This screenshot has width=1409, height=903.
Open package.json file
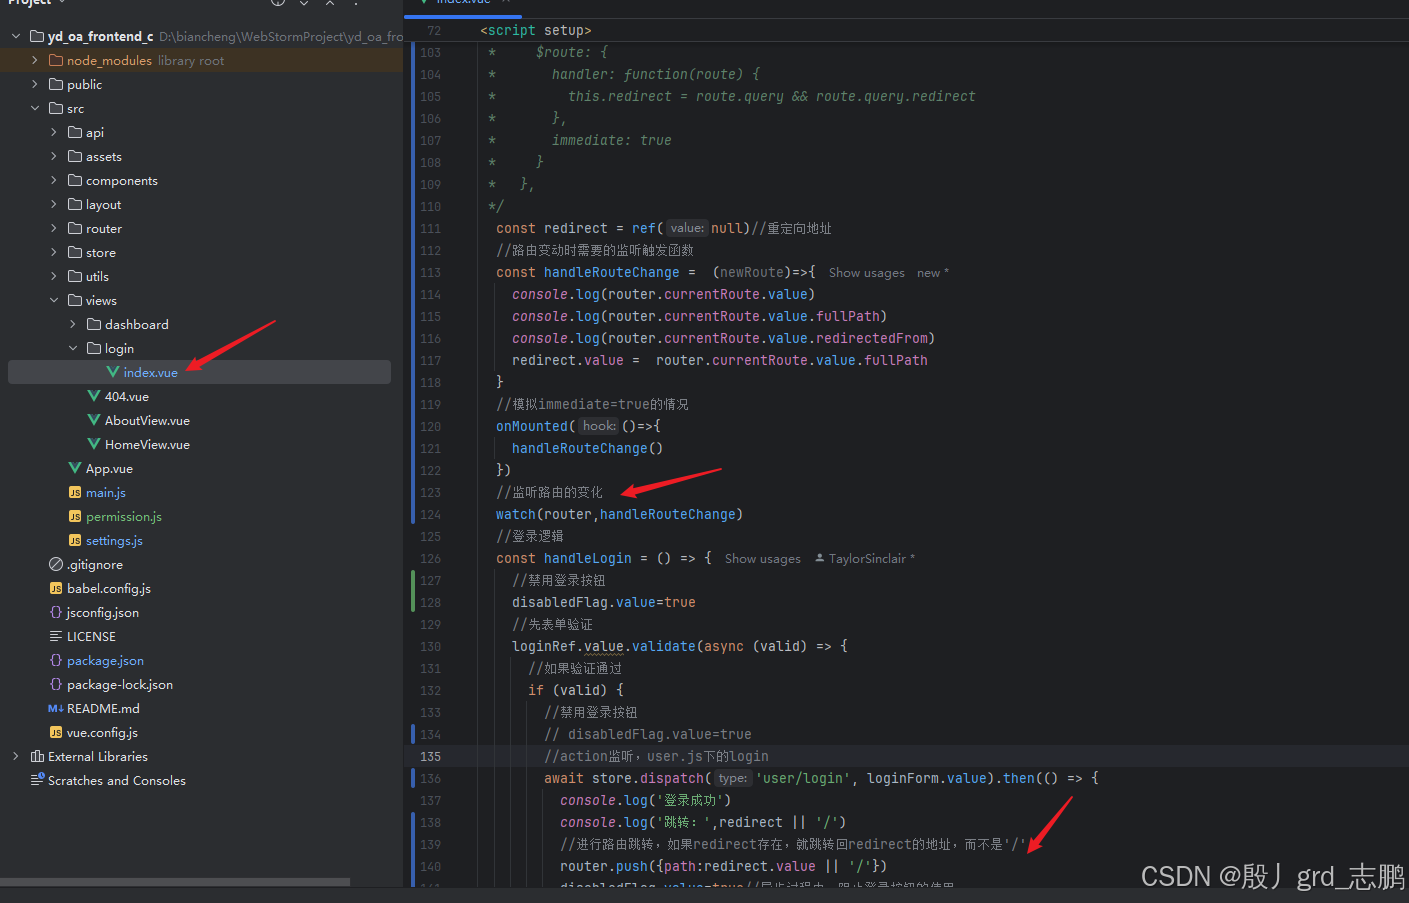click(x=105, y=661)
